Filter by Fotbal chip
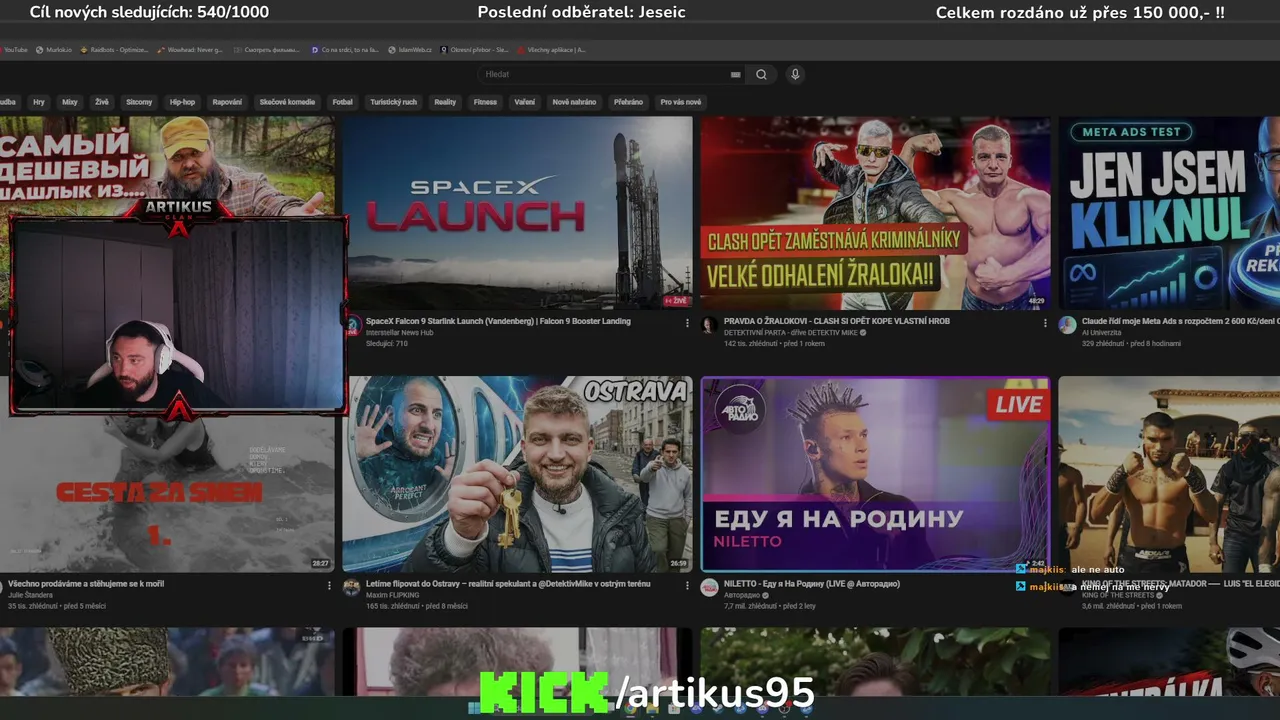Image resolution: width=1280 pixels, height=720 pixels. pos(343,102)
